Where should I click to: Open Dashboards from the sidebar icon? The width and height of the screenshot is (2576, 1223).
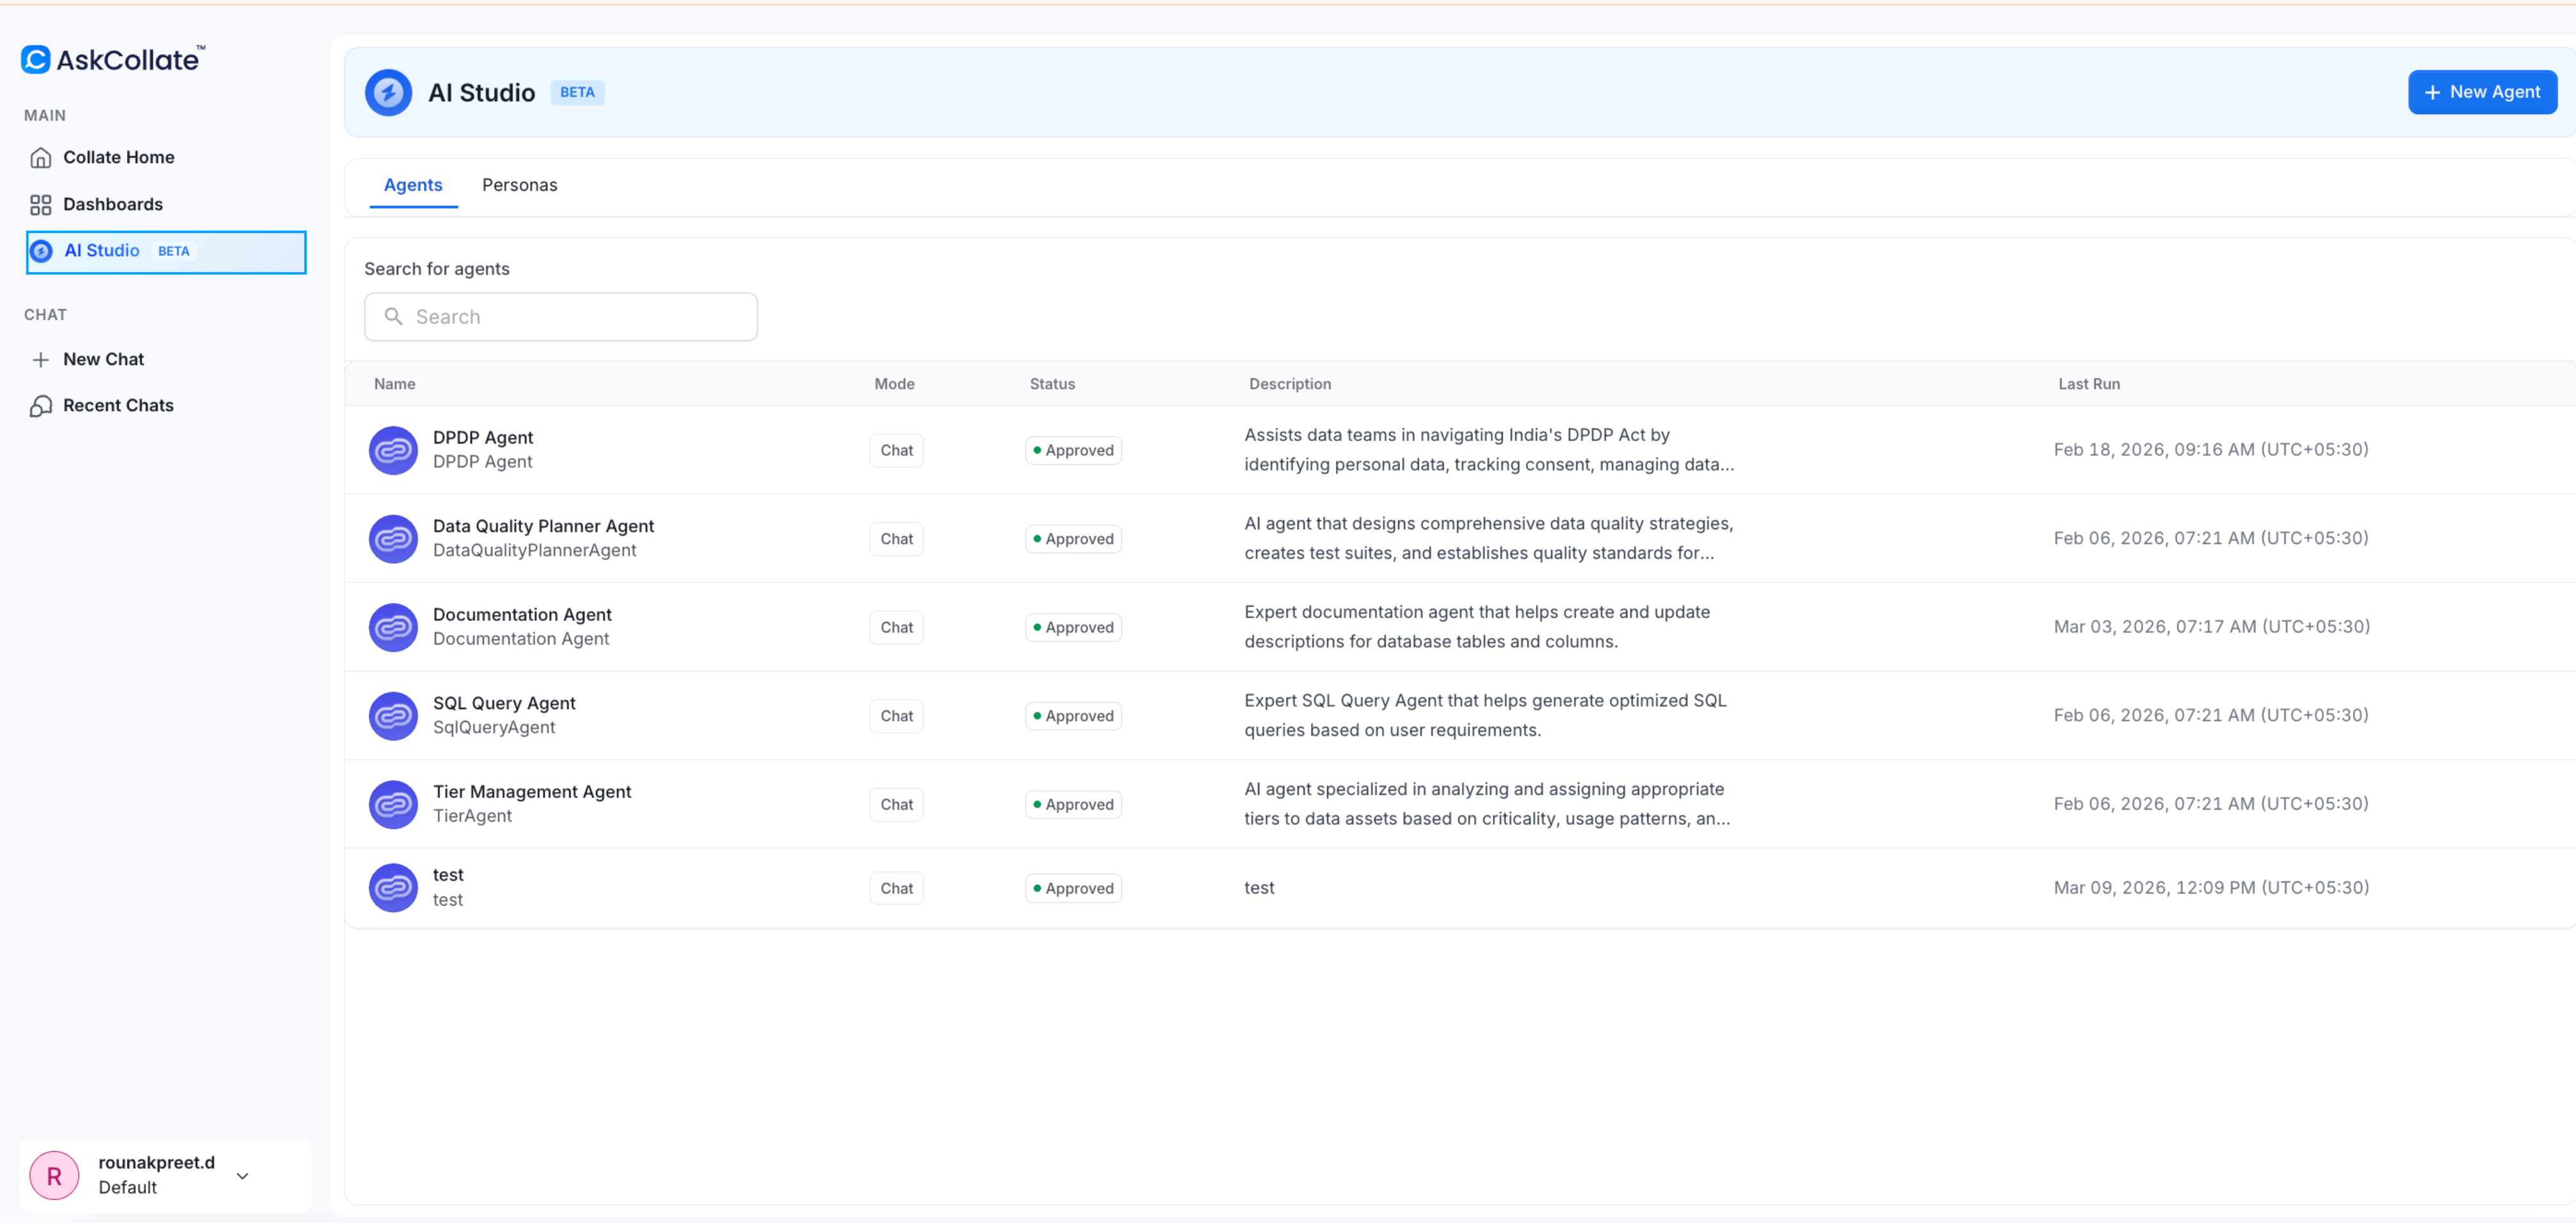point(40,204)
